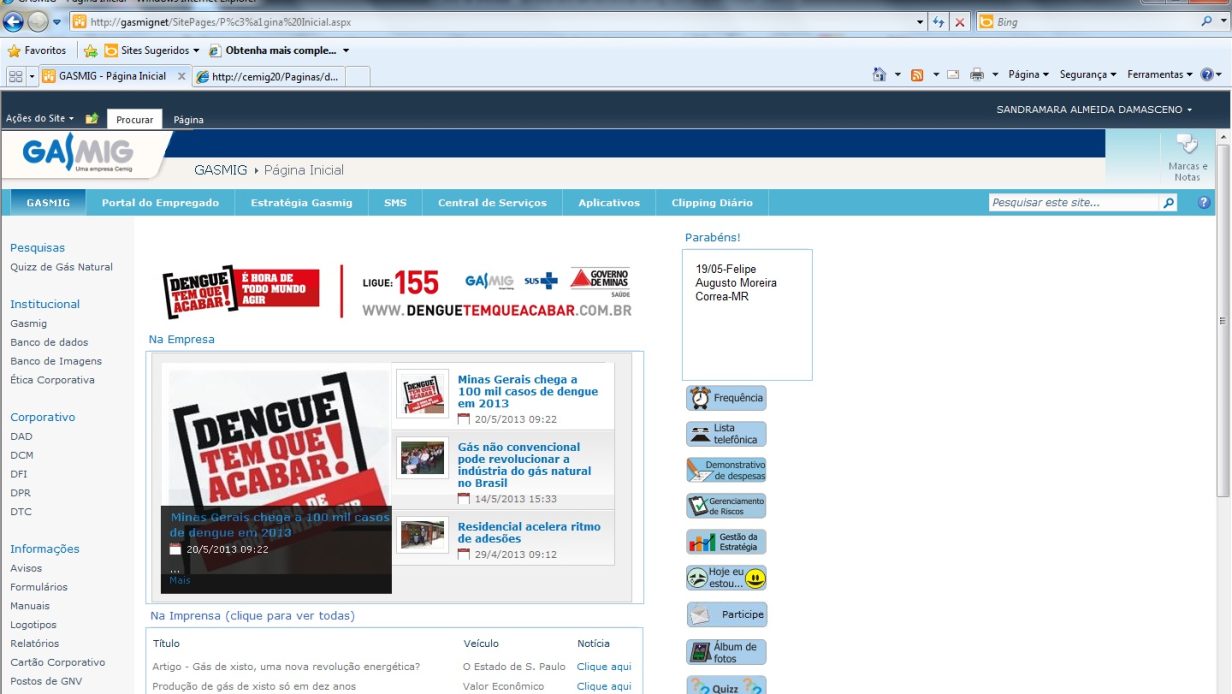Viewport: 1232px width, 694px height.
Task: Click the Pesquisar este site search field
Action: coord(1073,203)
